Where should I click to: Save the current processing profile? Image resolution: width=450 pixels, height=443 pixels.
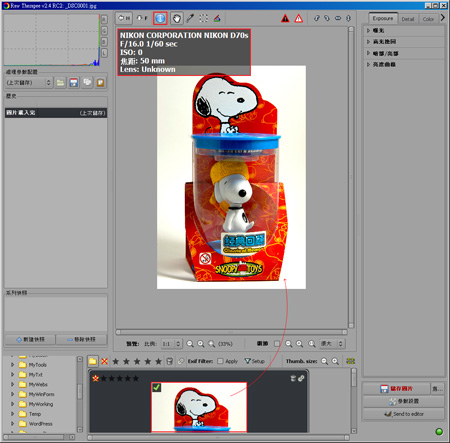tap(74, 82)
